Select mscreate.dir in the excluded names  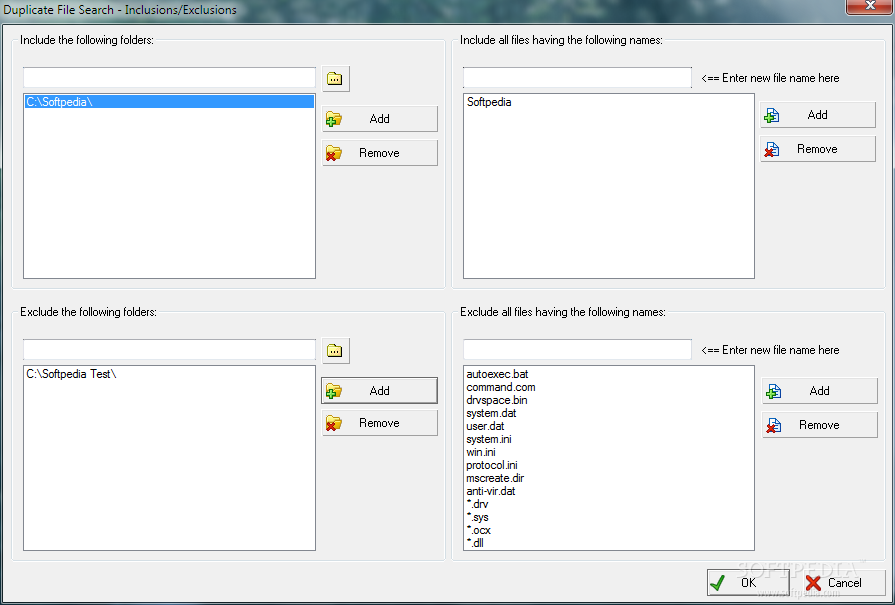pos(608,478)
